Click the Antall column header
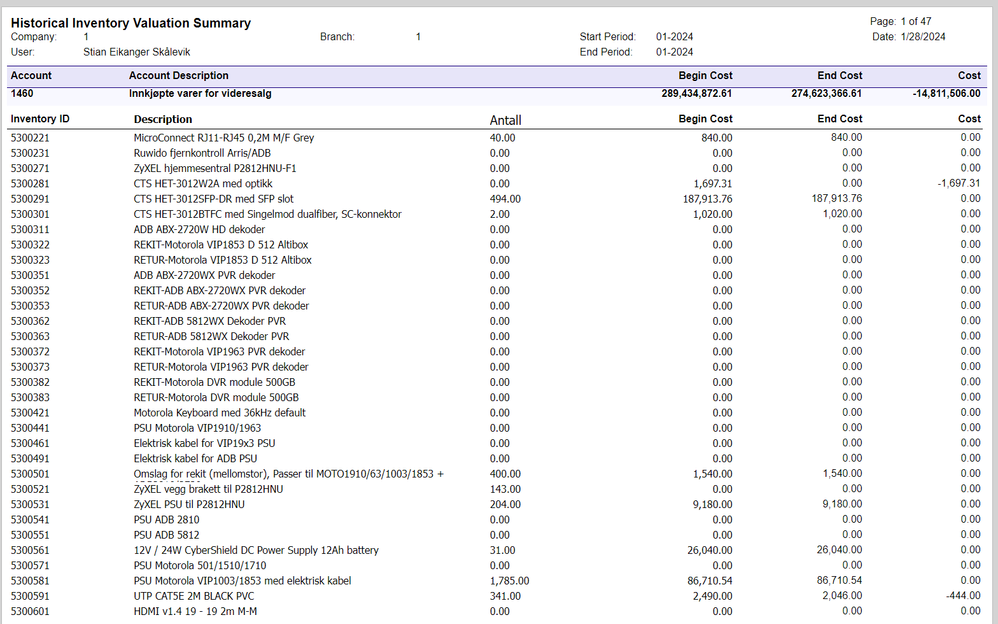Image resolution: width=998 pixels, height=624 pixels. (505, 120)
